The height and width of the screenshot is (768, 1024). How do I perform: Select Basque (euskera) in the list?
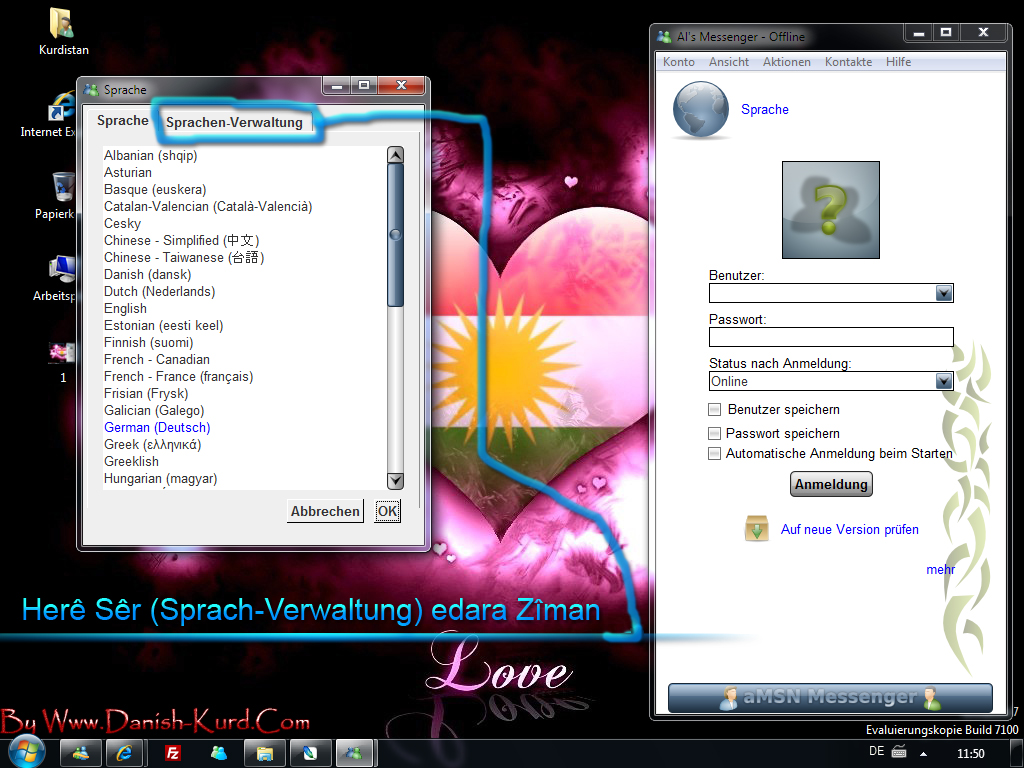click(x=155, y=189)
